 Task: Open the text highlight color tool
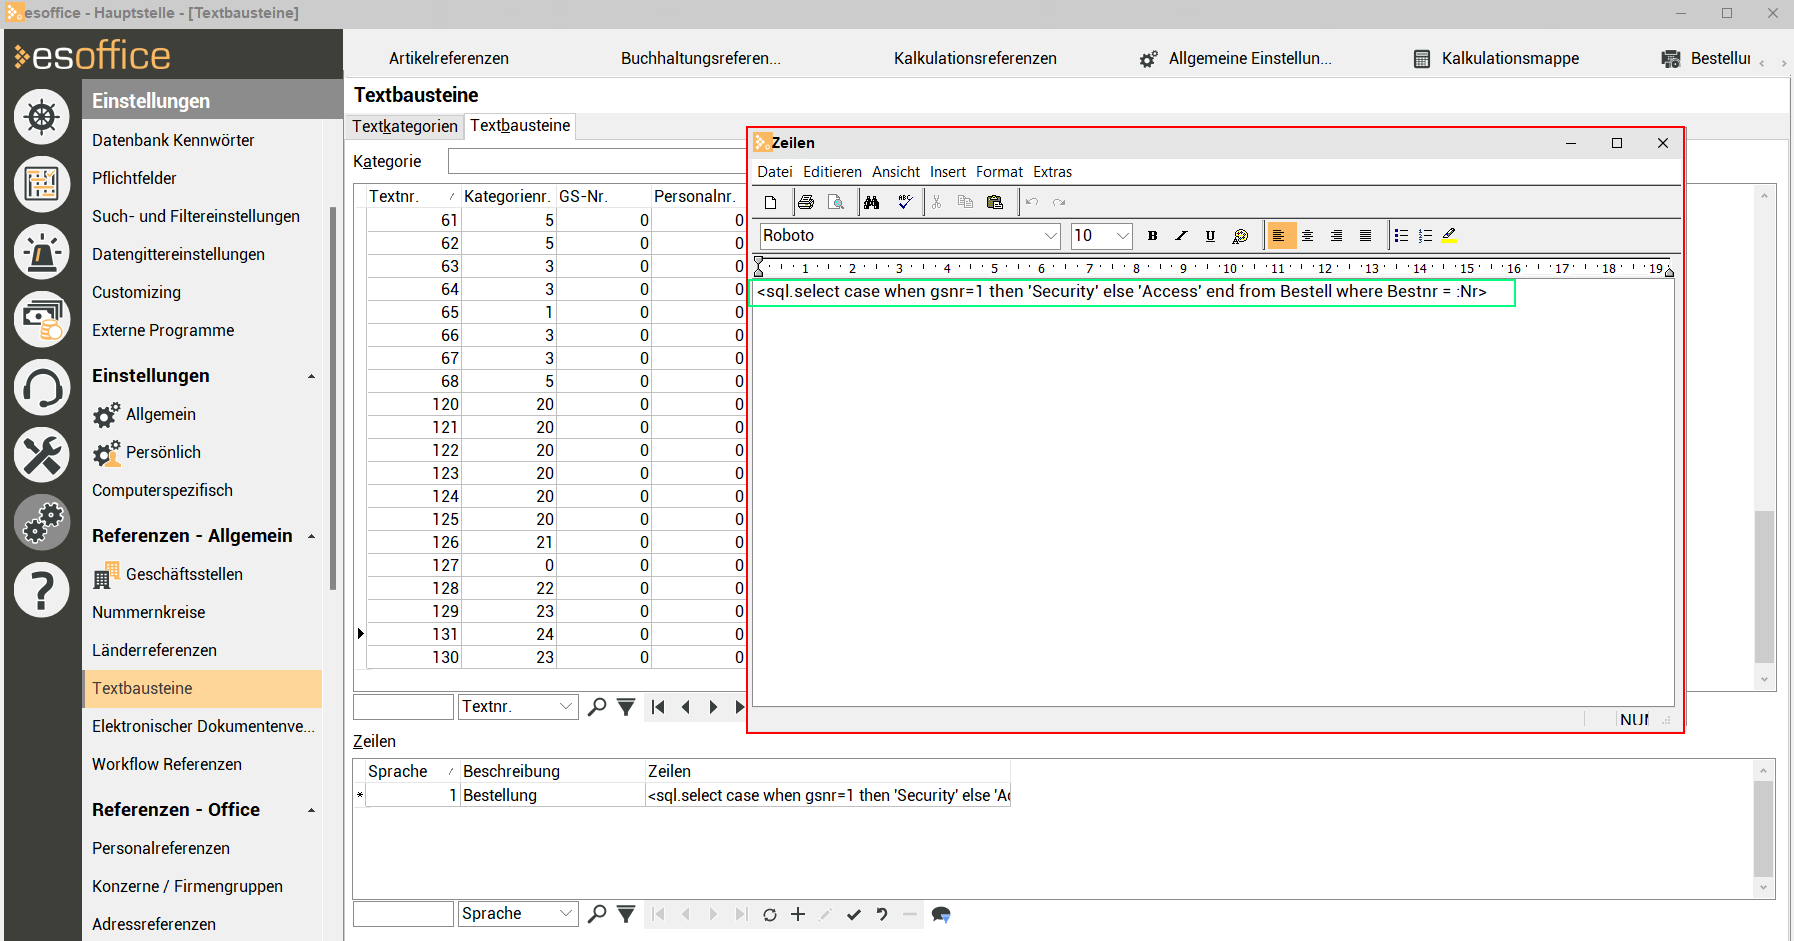pyautogui.click(x=1449, y=236)
